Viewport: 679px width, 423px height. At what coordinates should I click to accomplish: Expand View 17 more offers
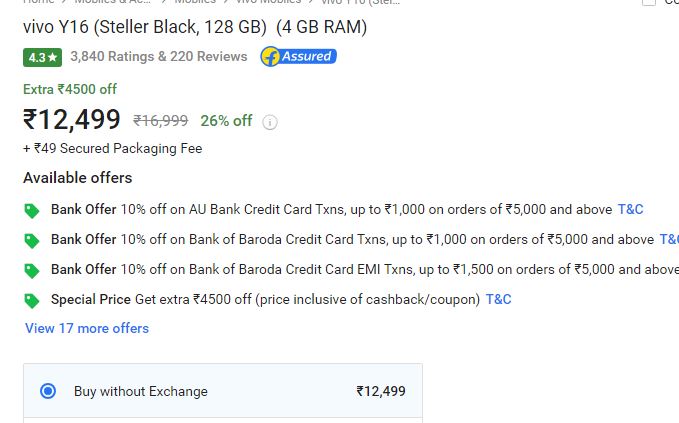tap(87, 328)
